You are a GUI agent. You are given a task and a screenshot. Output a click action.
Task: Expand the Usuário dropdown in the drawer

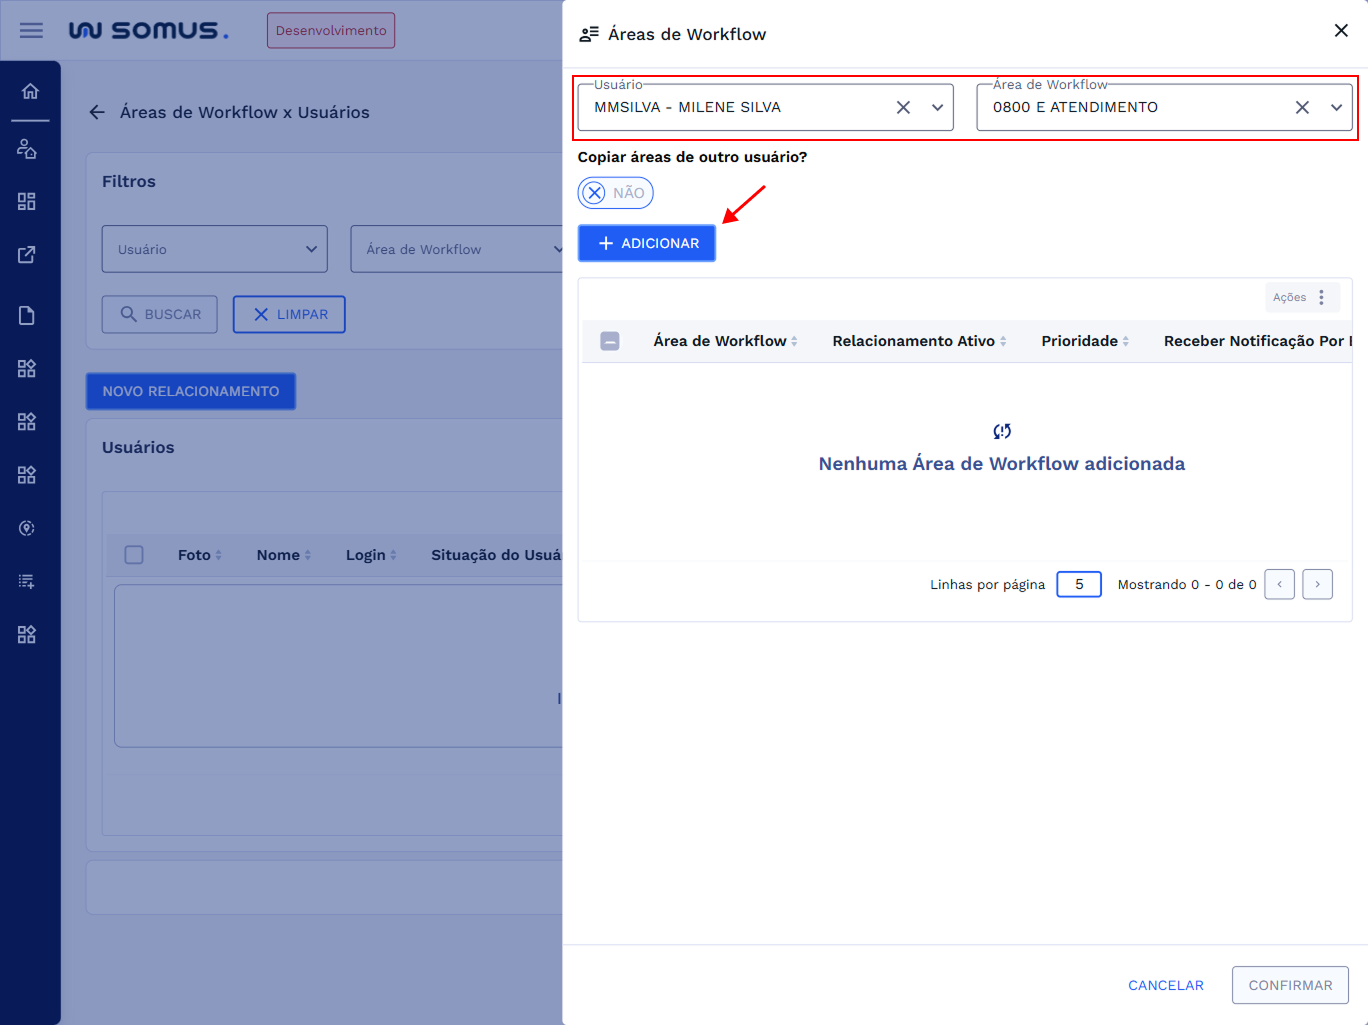click(x=937, y=107)
